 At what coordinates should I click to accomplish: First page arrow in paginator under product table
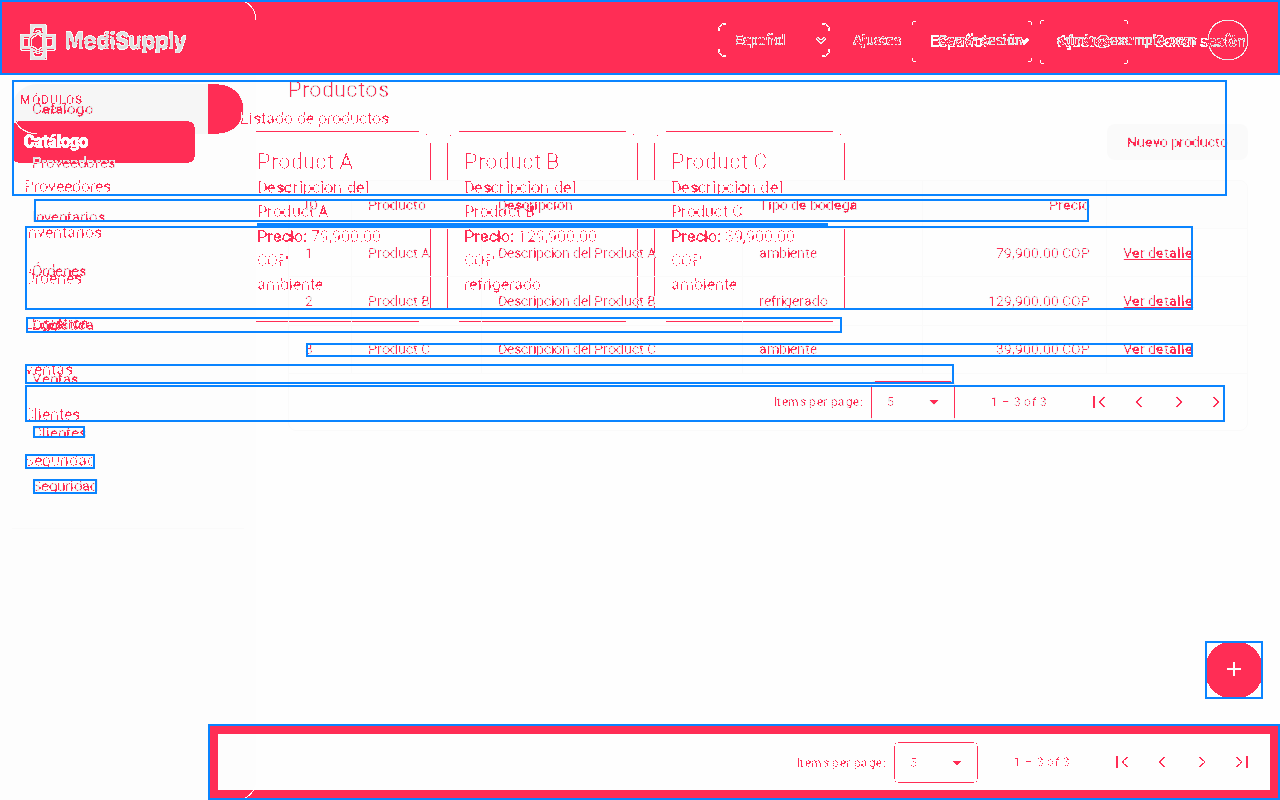(x=1099, y=402)
